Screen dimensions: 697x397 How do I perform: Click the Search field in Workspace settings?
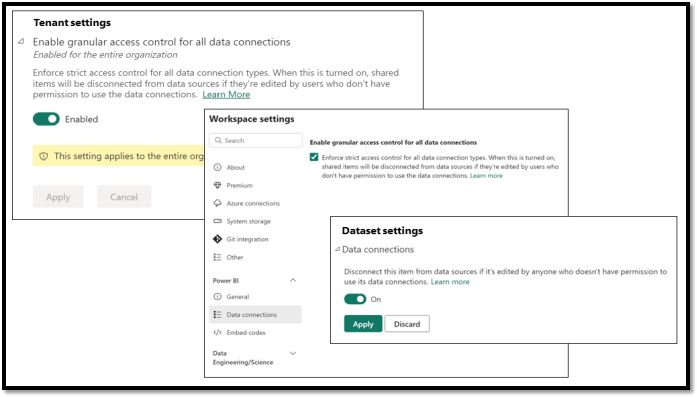click(256, 140)
